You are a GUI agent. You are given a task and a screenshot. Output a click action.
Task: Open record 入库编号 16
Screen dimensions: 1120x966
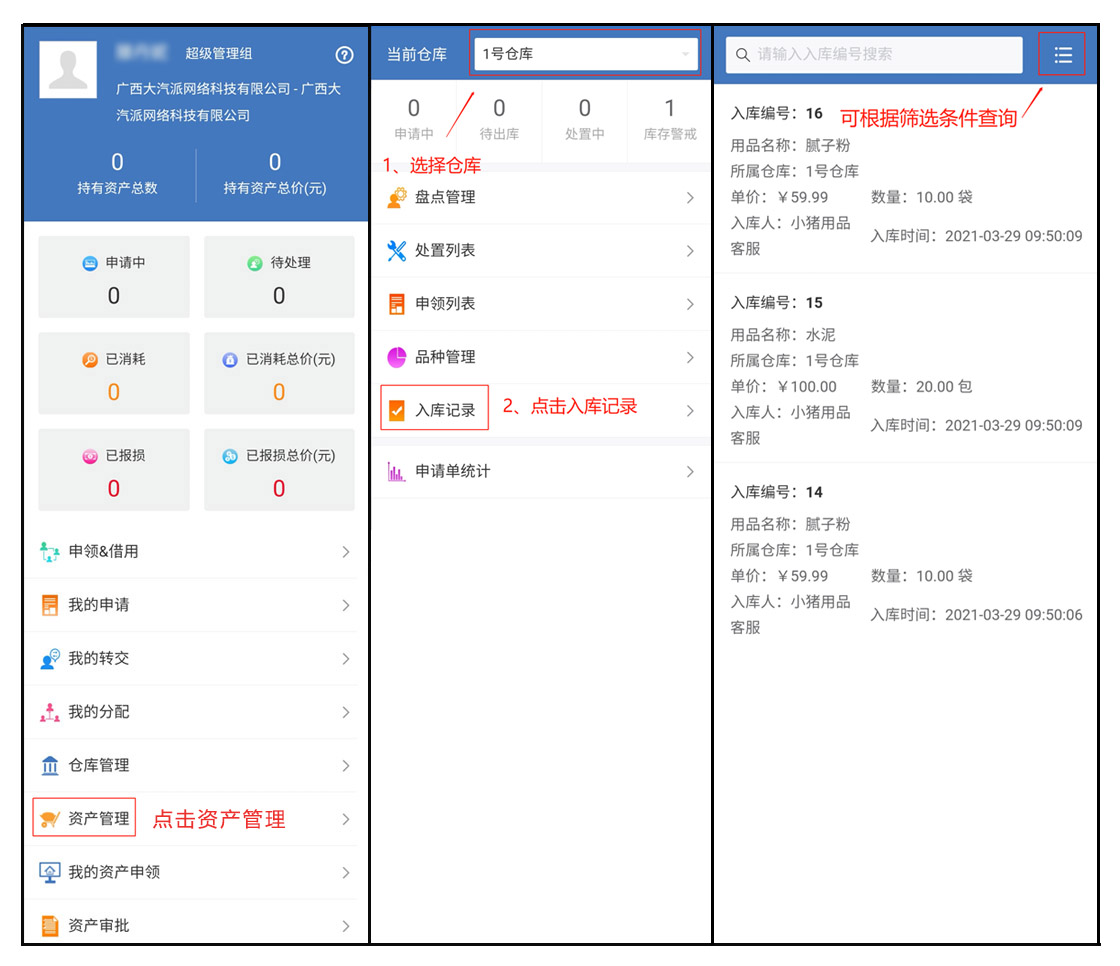point(906,181)
